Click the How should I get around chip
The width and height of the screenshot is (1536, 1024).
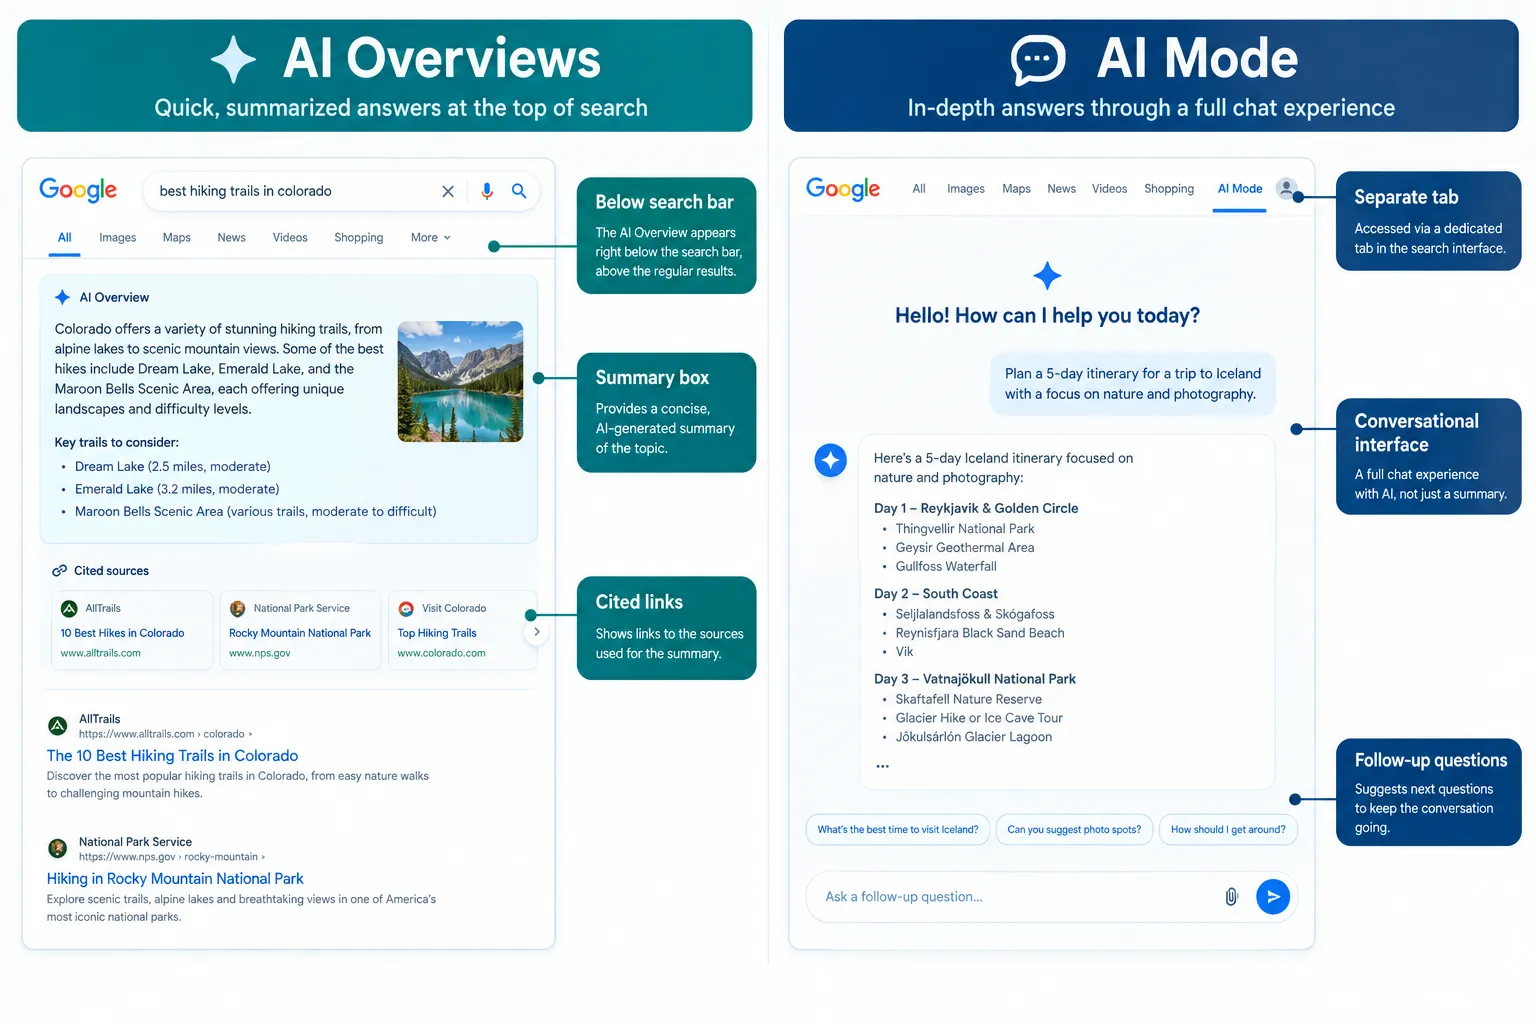click(1228, 830)
